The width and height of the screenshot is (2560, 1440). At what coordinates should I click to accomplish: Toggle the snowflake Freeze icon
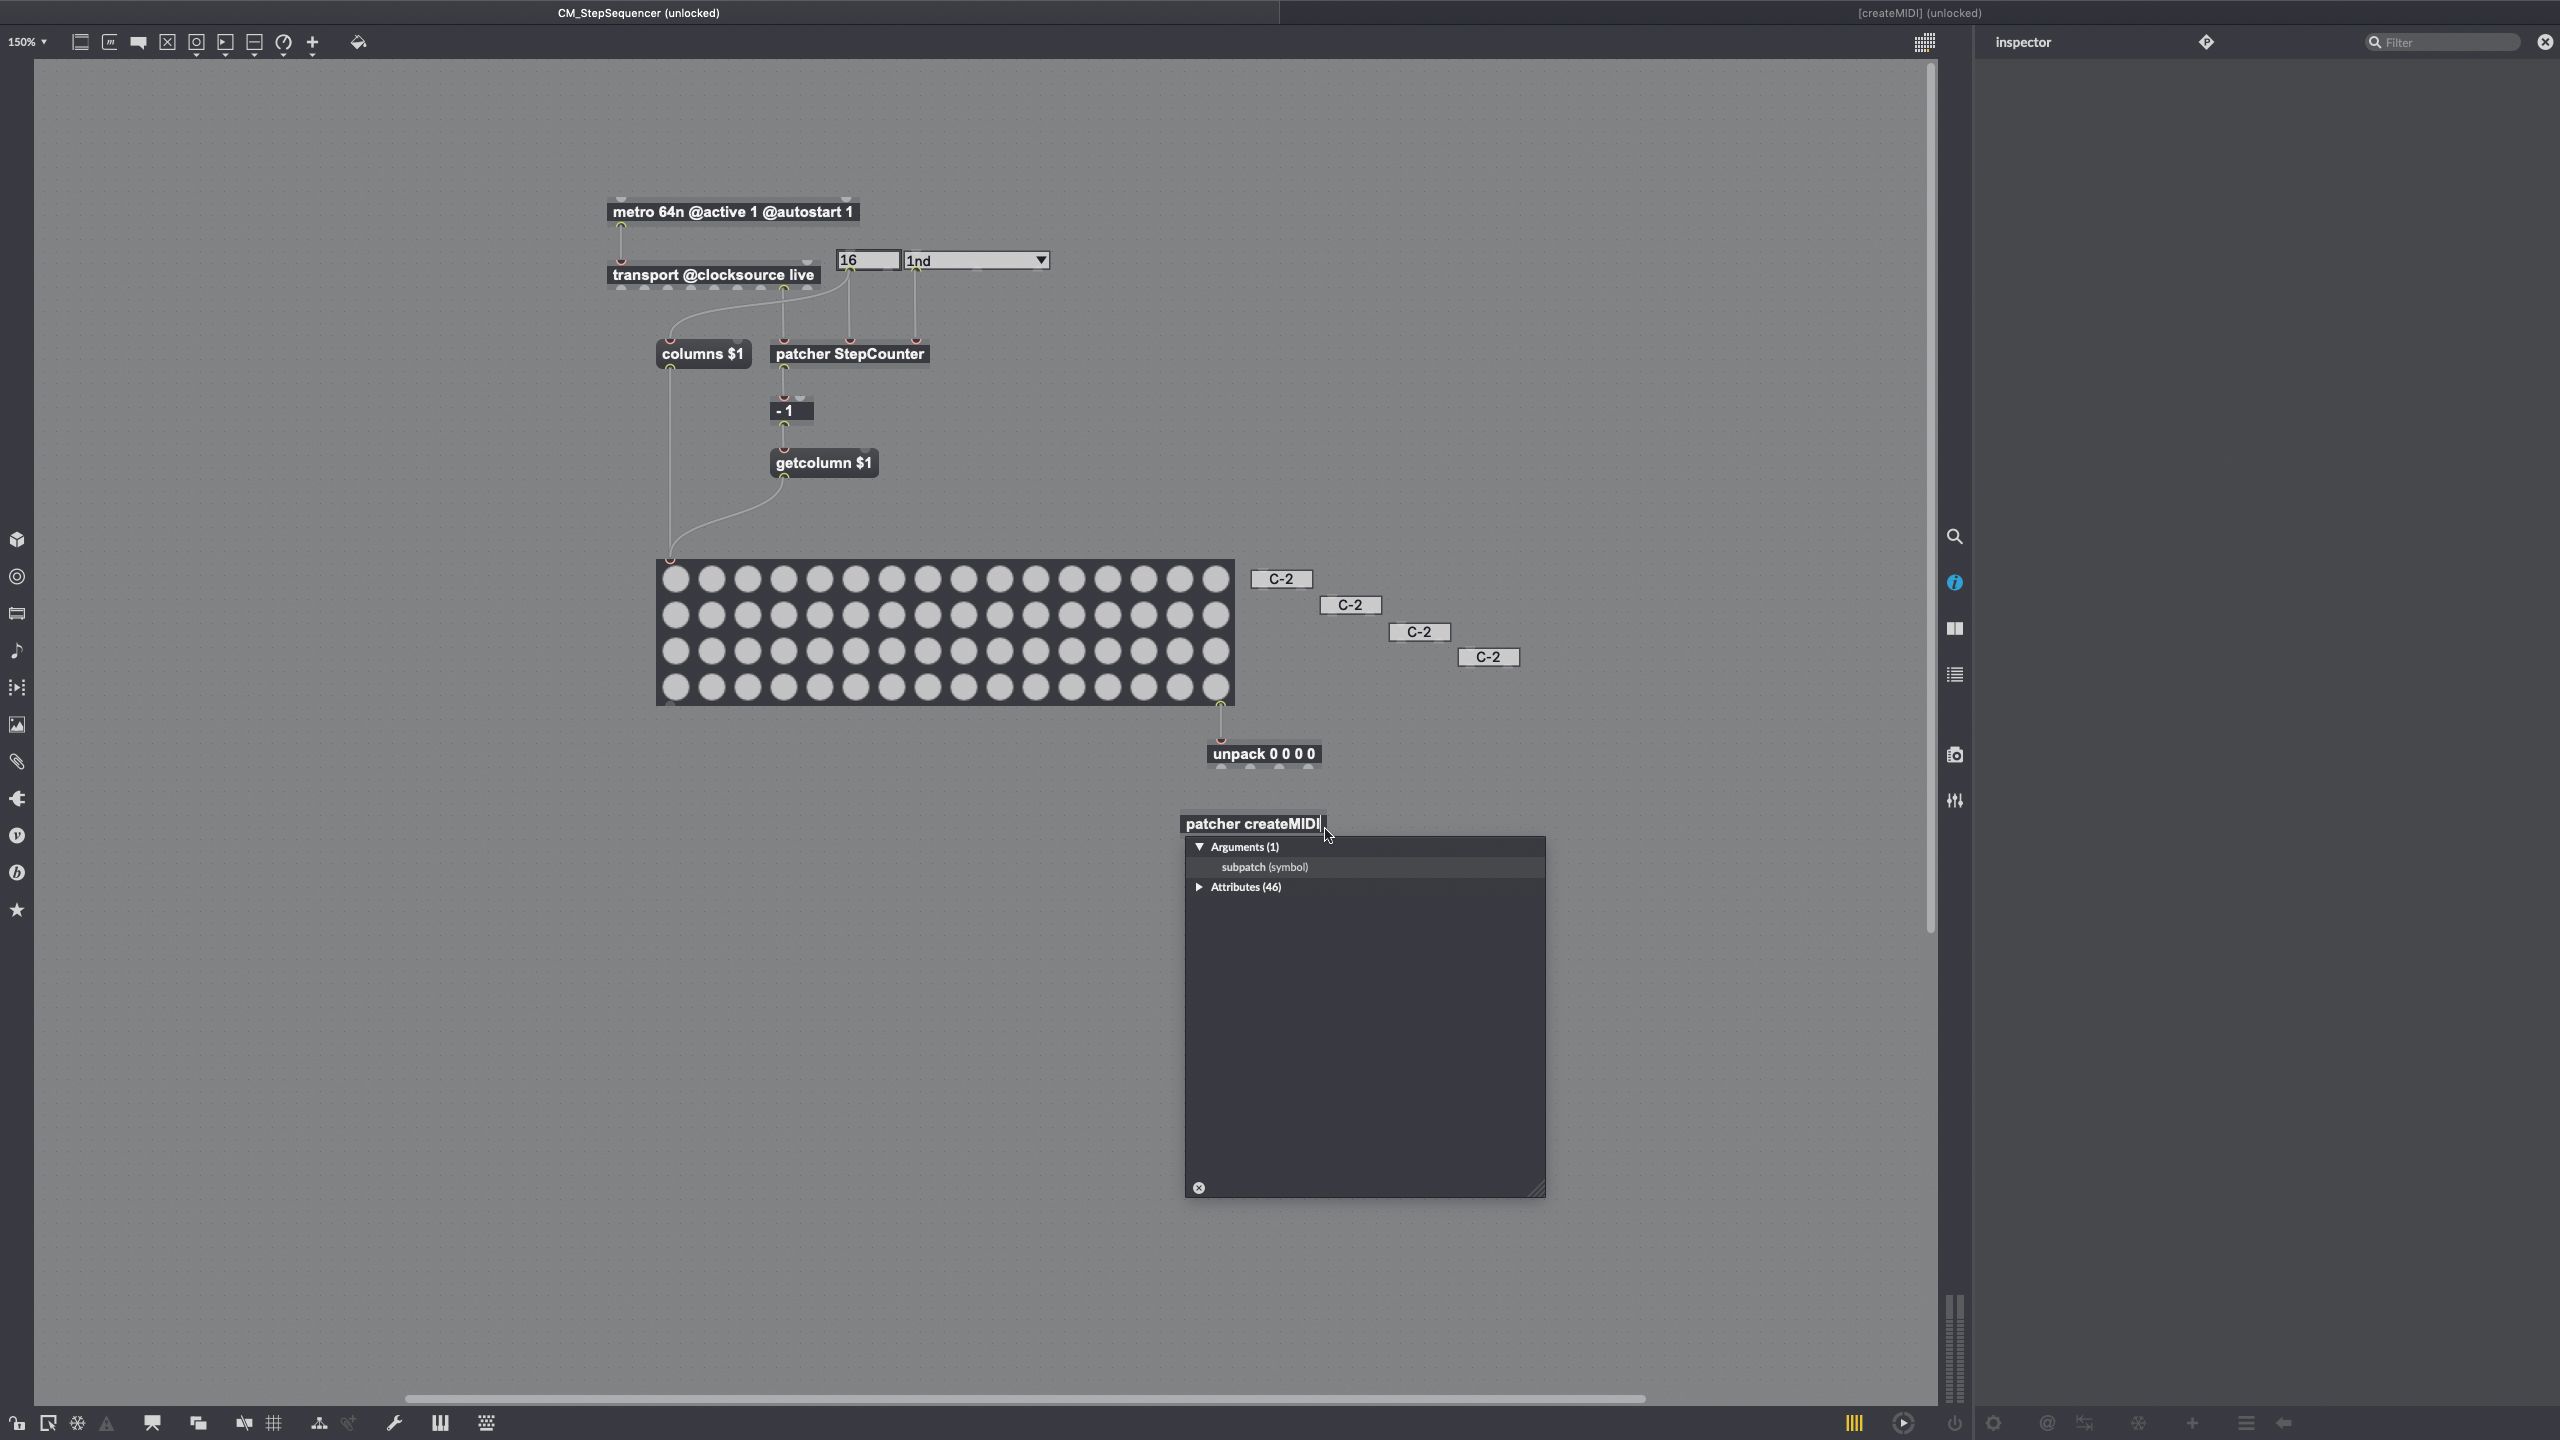pos(77,1423)
